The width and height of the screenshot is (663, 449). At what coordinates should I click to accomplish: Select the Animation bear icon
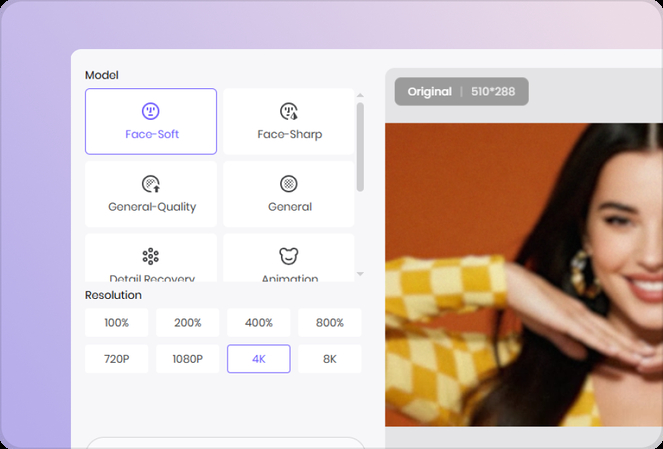tap(289, 257)
